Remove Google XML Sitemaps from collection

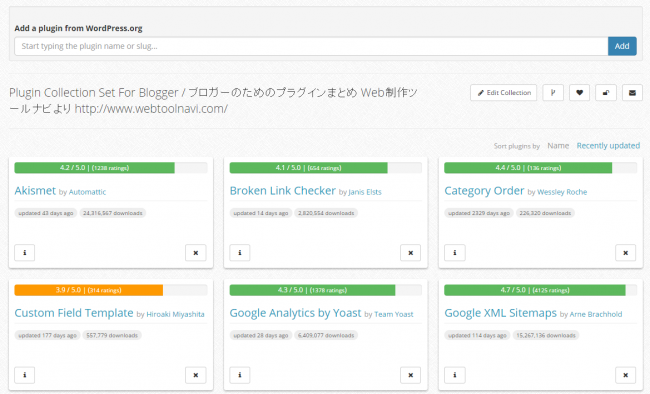click(626, 375)
